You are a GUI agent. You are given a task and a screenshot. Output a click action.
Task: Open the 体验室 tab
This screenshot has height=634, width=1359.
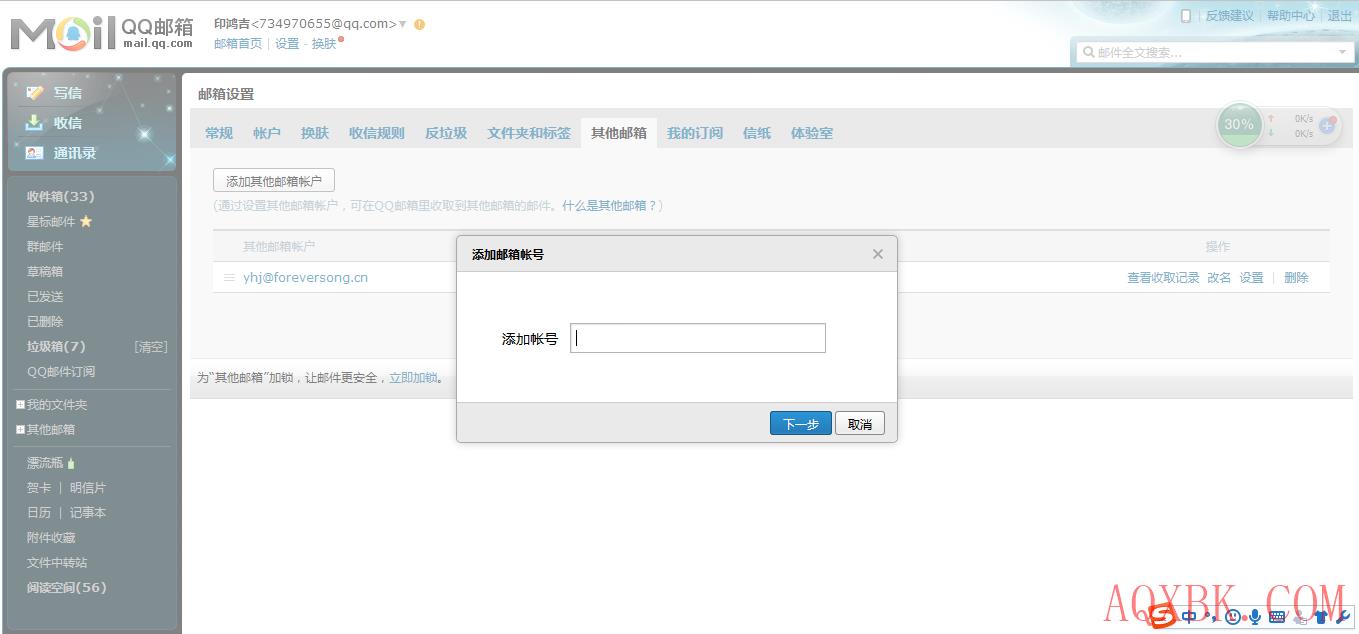pos(812,133)
